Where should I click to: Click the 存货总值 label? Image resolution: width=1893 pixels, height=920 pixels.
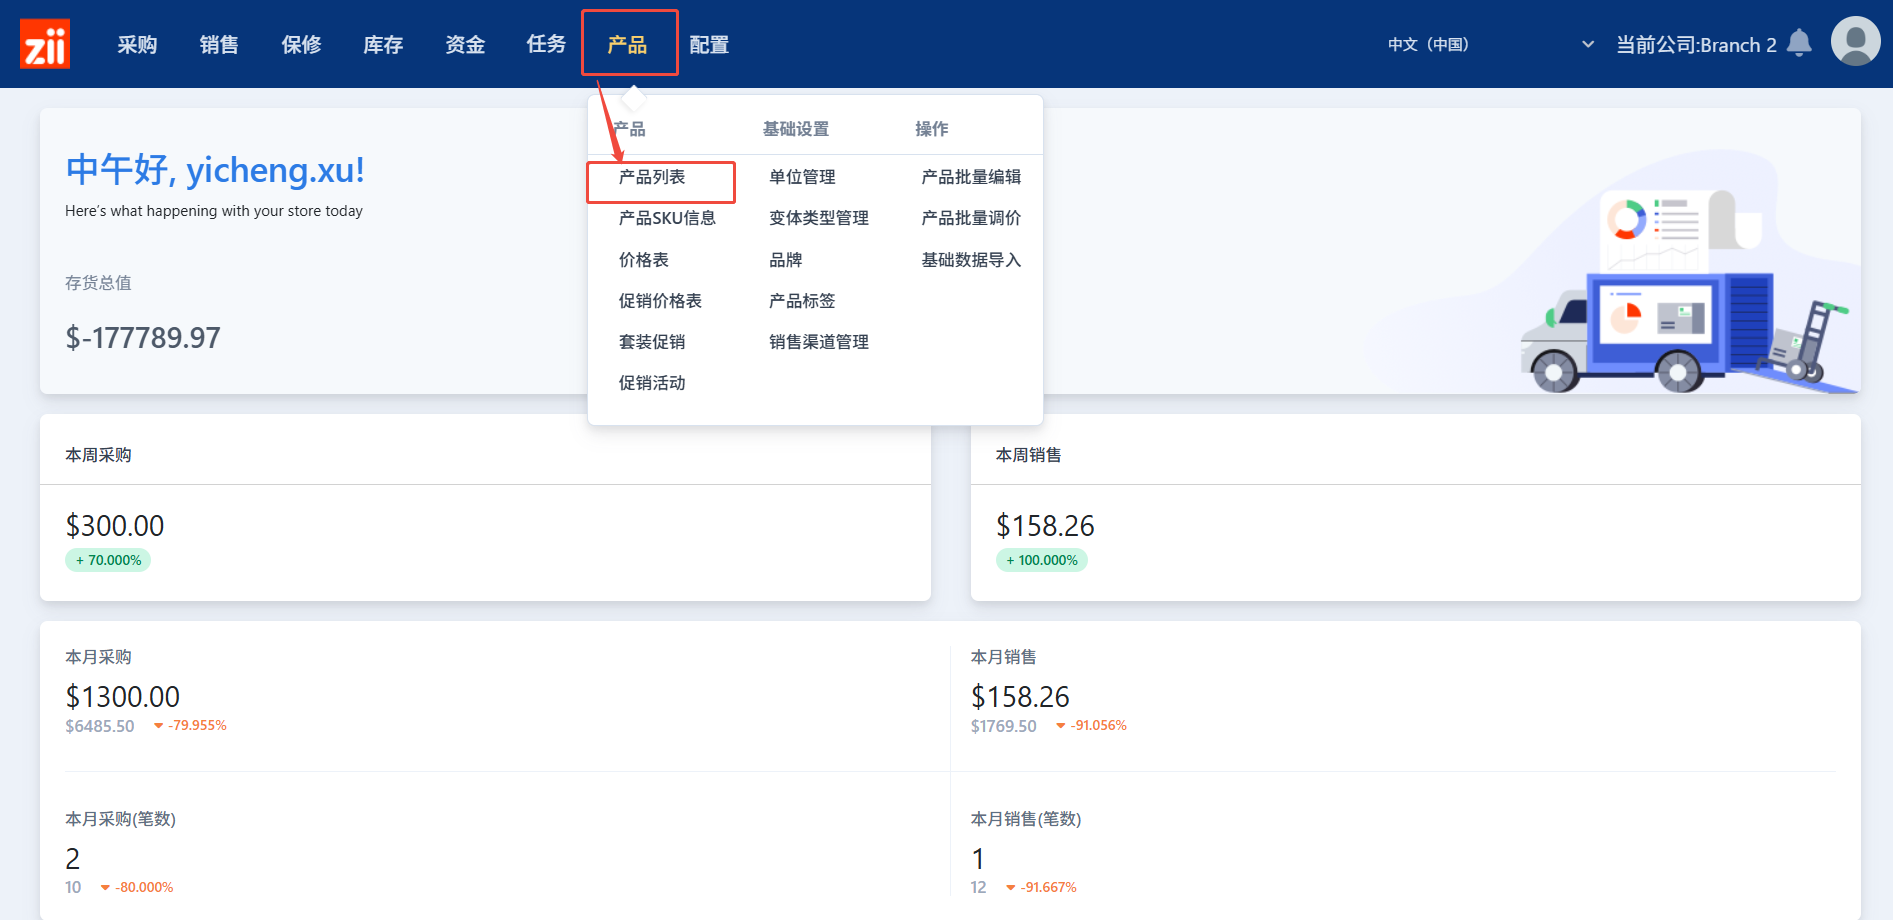tap(98, 283)
